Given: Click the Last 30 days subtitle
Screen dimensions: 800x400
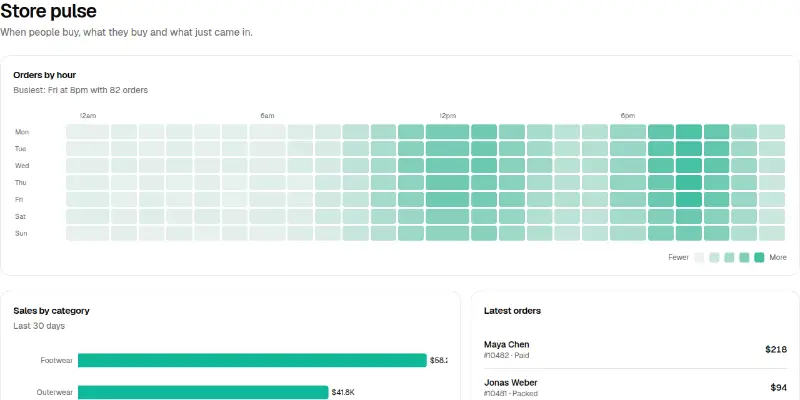Looking at the screenshot, I should coord(39,326).
